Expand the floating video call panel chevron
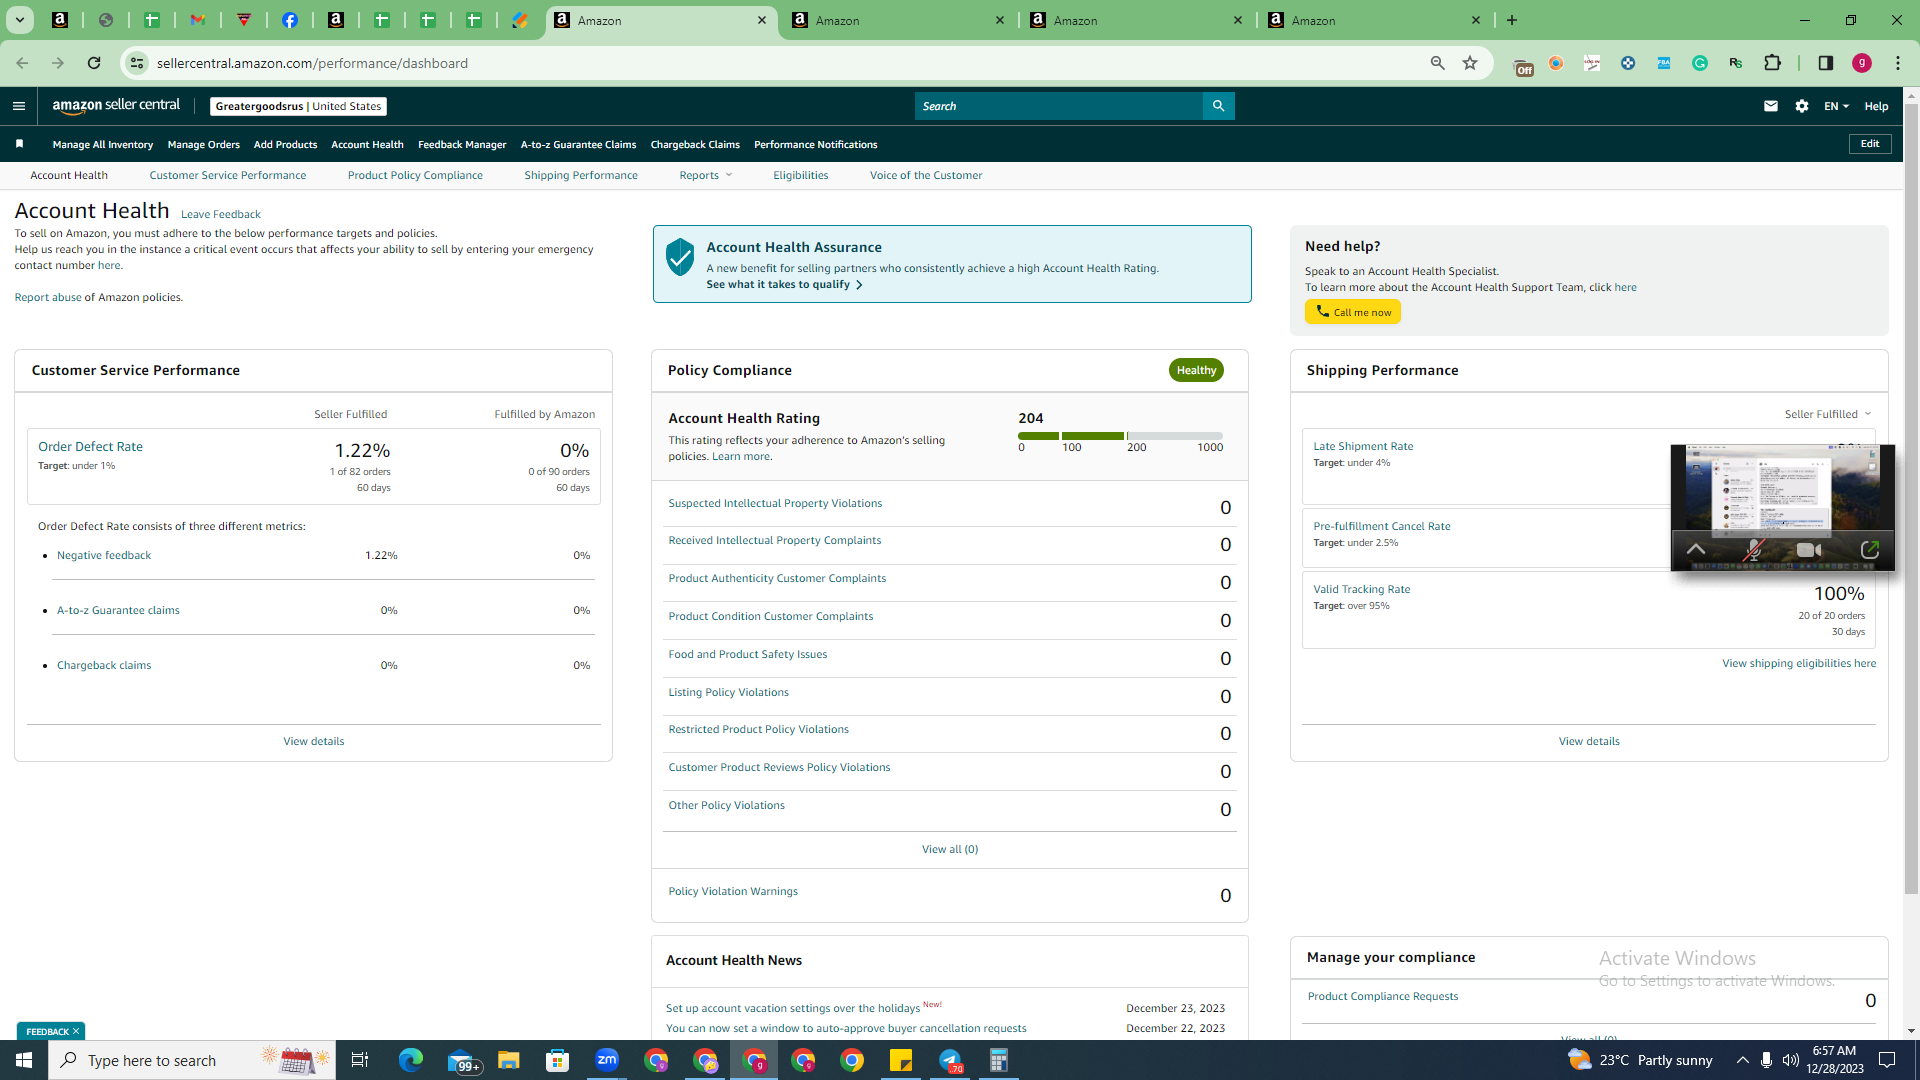 pos(1696,549)
